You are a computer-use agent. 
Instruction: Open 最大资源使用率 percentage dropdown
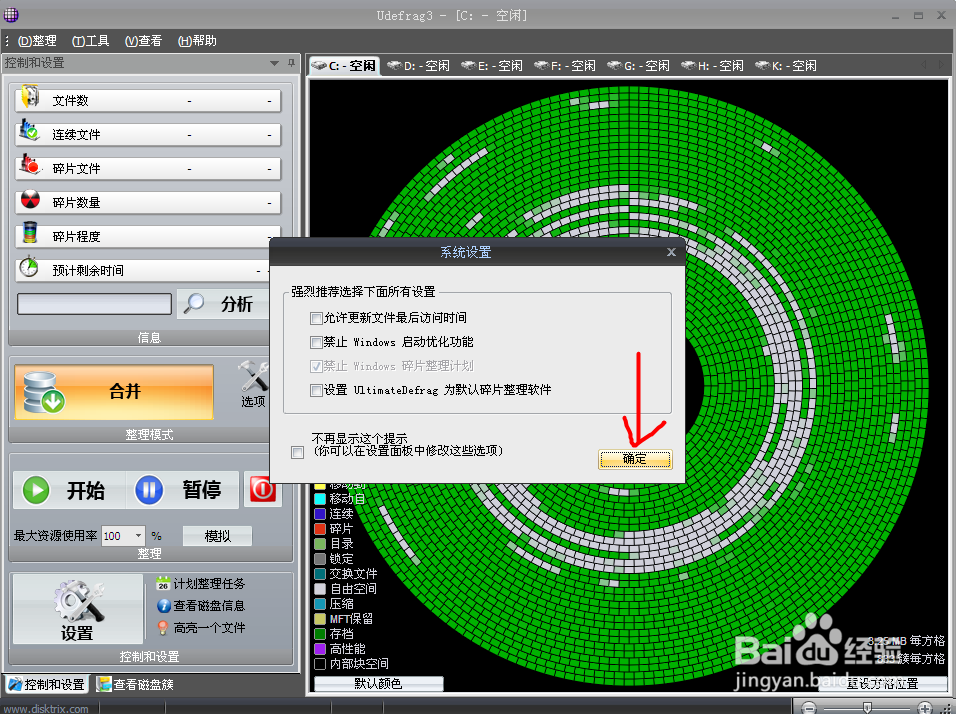[138, 535]
